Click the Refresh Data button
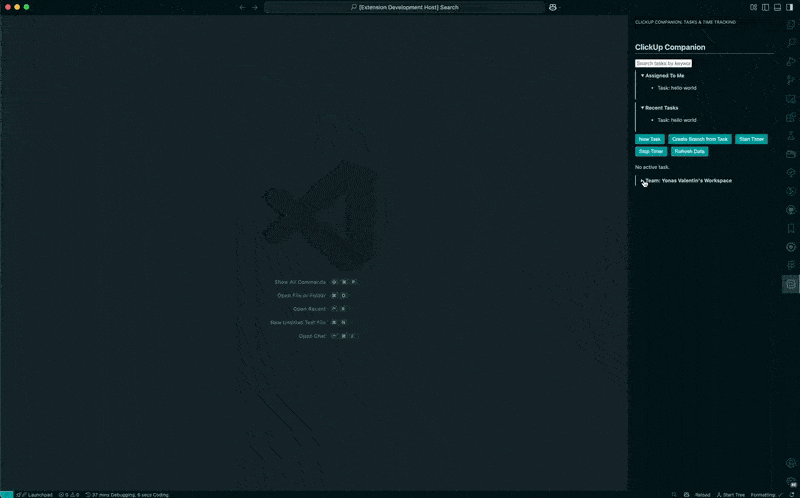This screenshot has width=800, height=498. point(689,152)
